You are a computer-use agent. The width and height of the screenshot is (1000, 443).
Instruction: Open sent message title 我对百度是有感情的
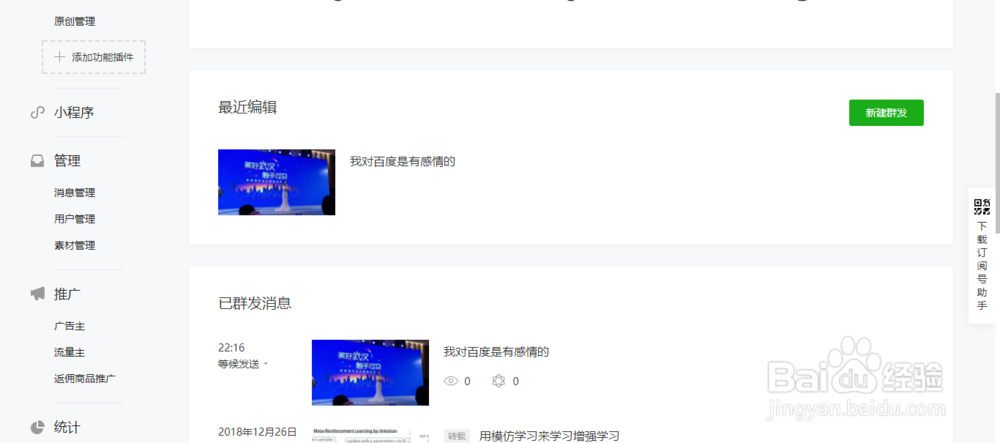click(x=496, y=352)
